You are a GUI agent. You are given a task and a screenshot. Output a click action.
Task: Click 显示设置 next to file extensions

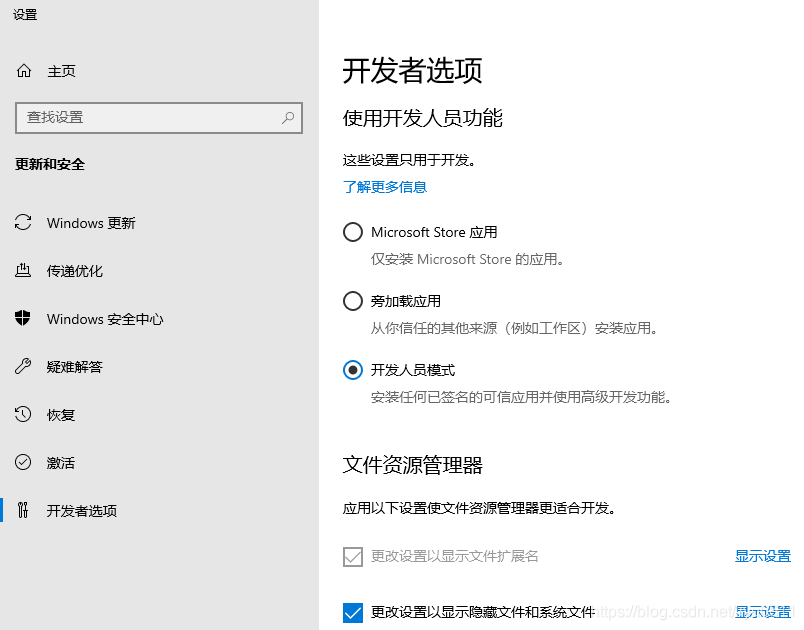pyautogui.click(x=763, y=556)
